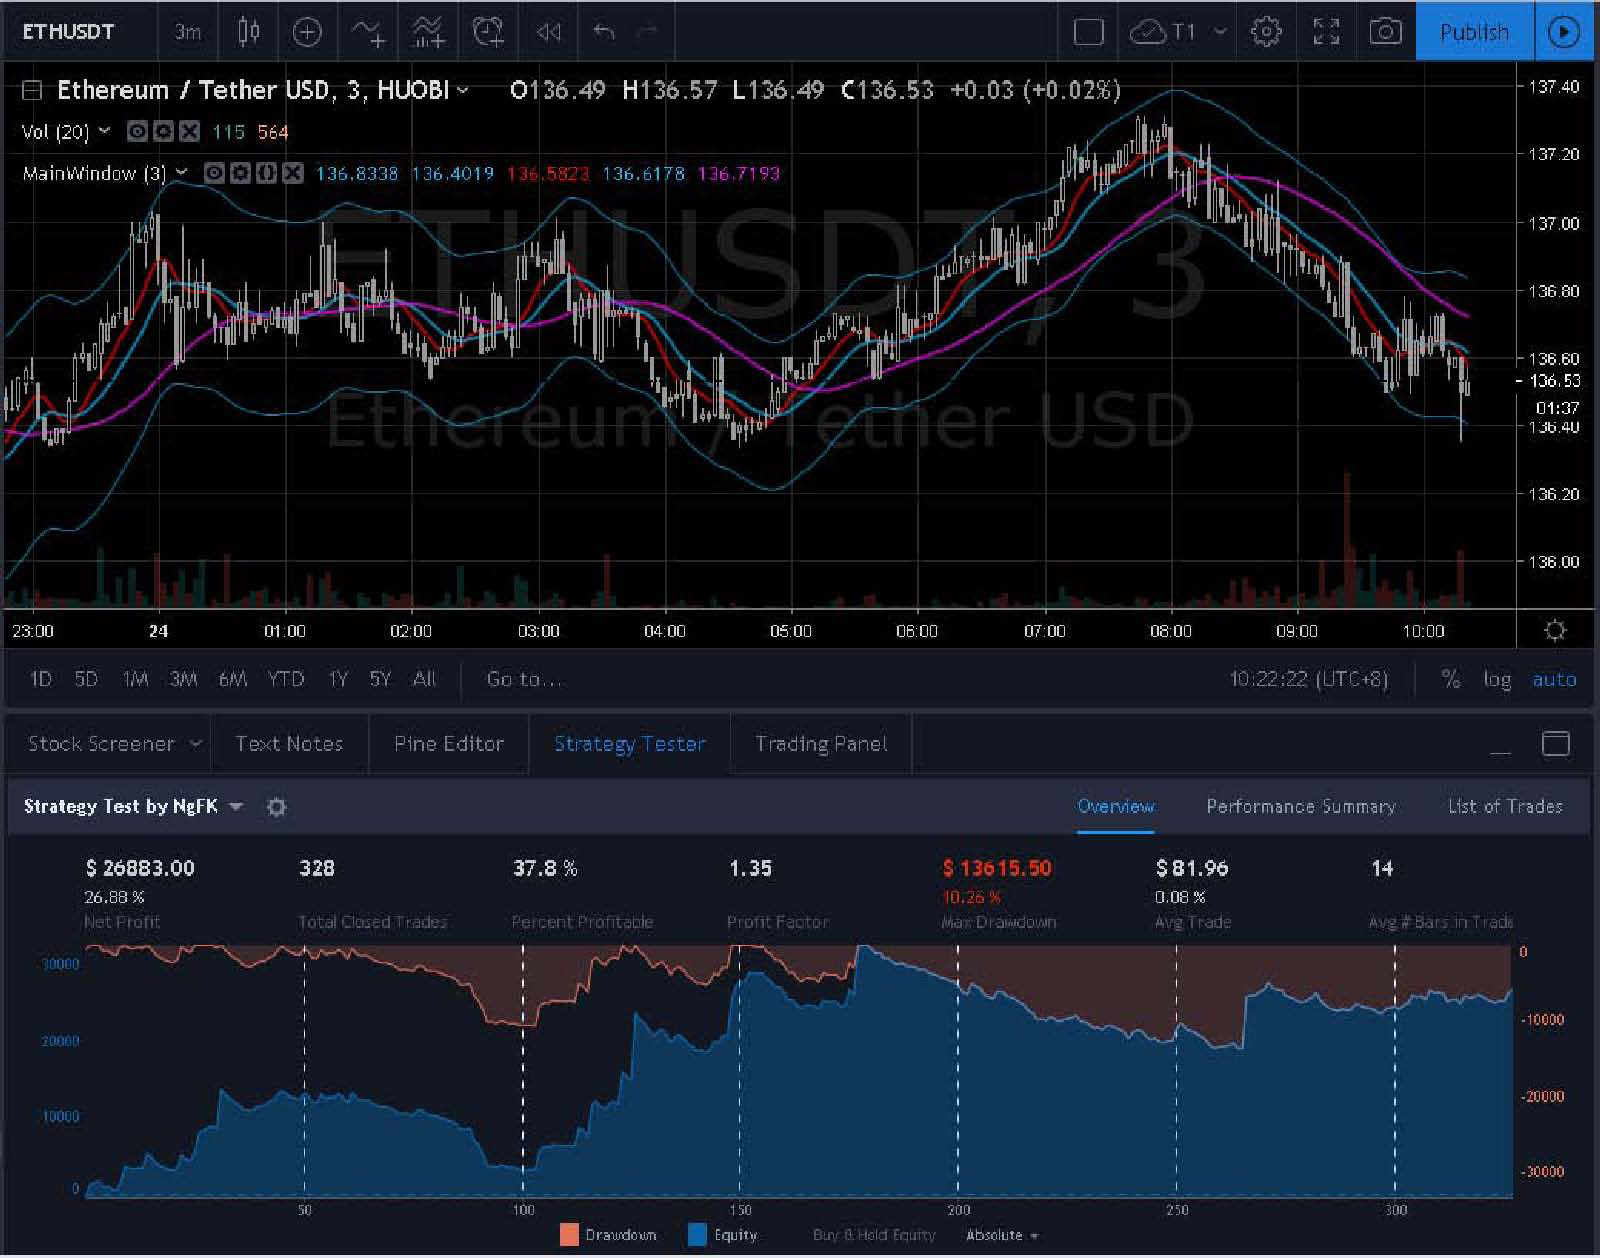Viewport: 1600px width, 1258px height.
Task: Select the Strategy Tester tab
Action: (630, 743)
